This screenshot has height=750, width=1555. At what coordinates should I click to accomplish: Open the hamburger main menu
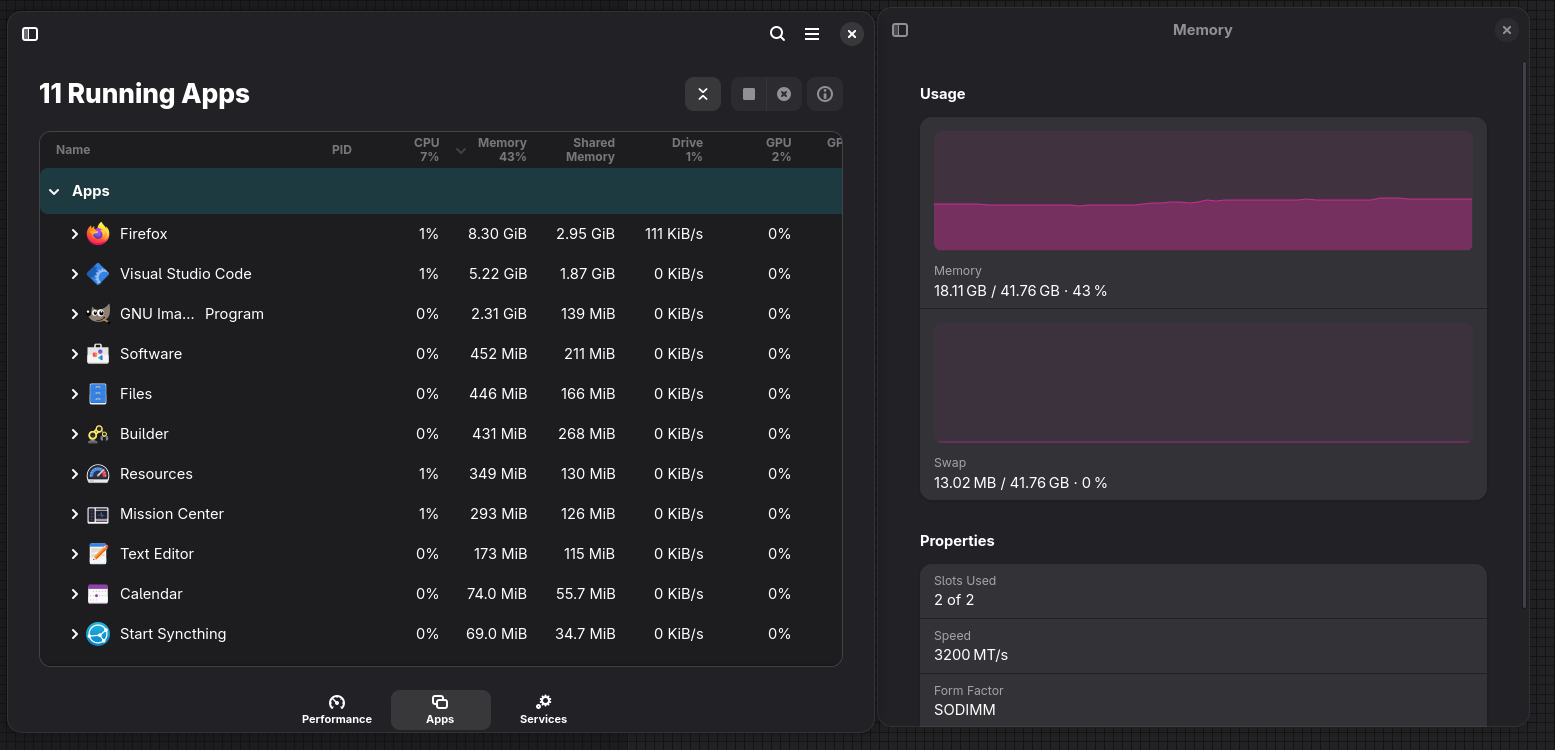pos(812,34)
